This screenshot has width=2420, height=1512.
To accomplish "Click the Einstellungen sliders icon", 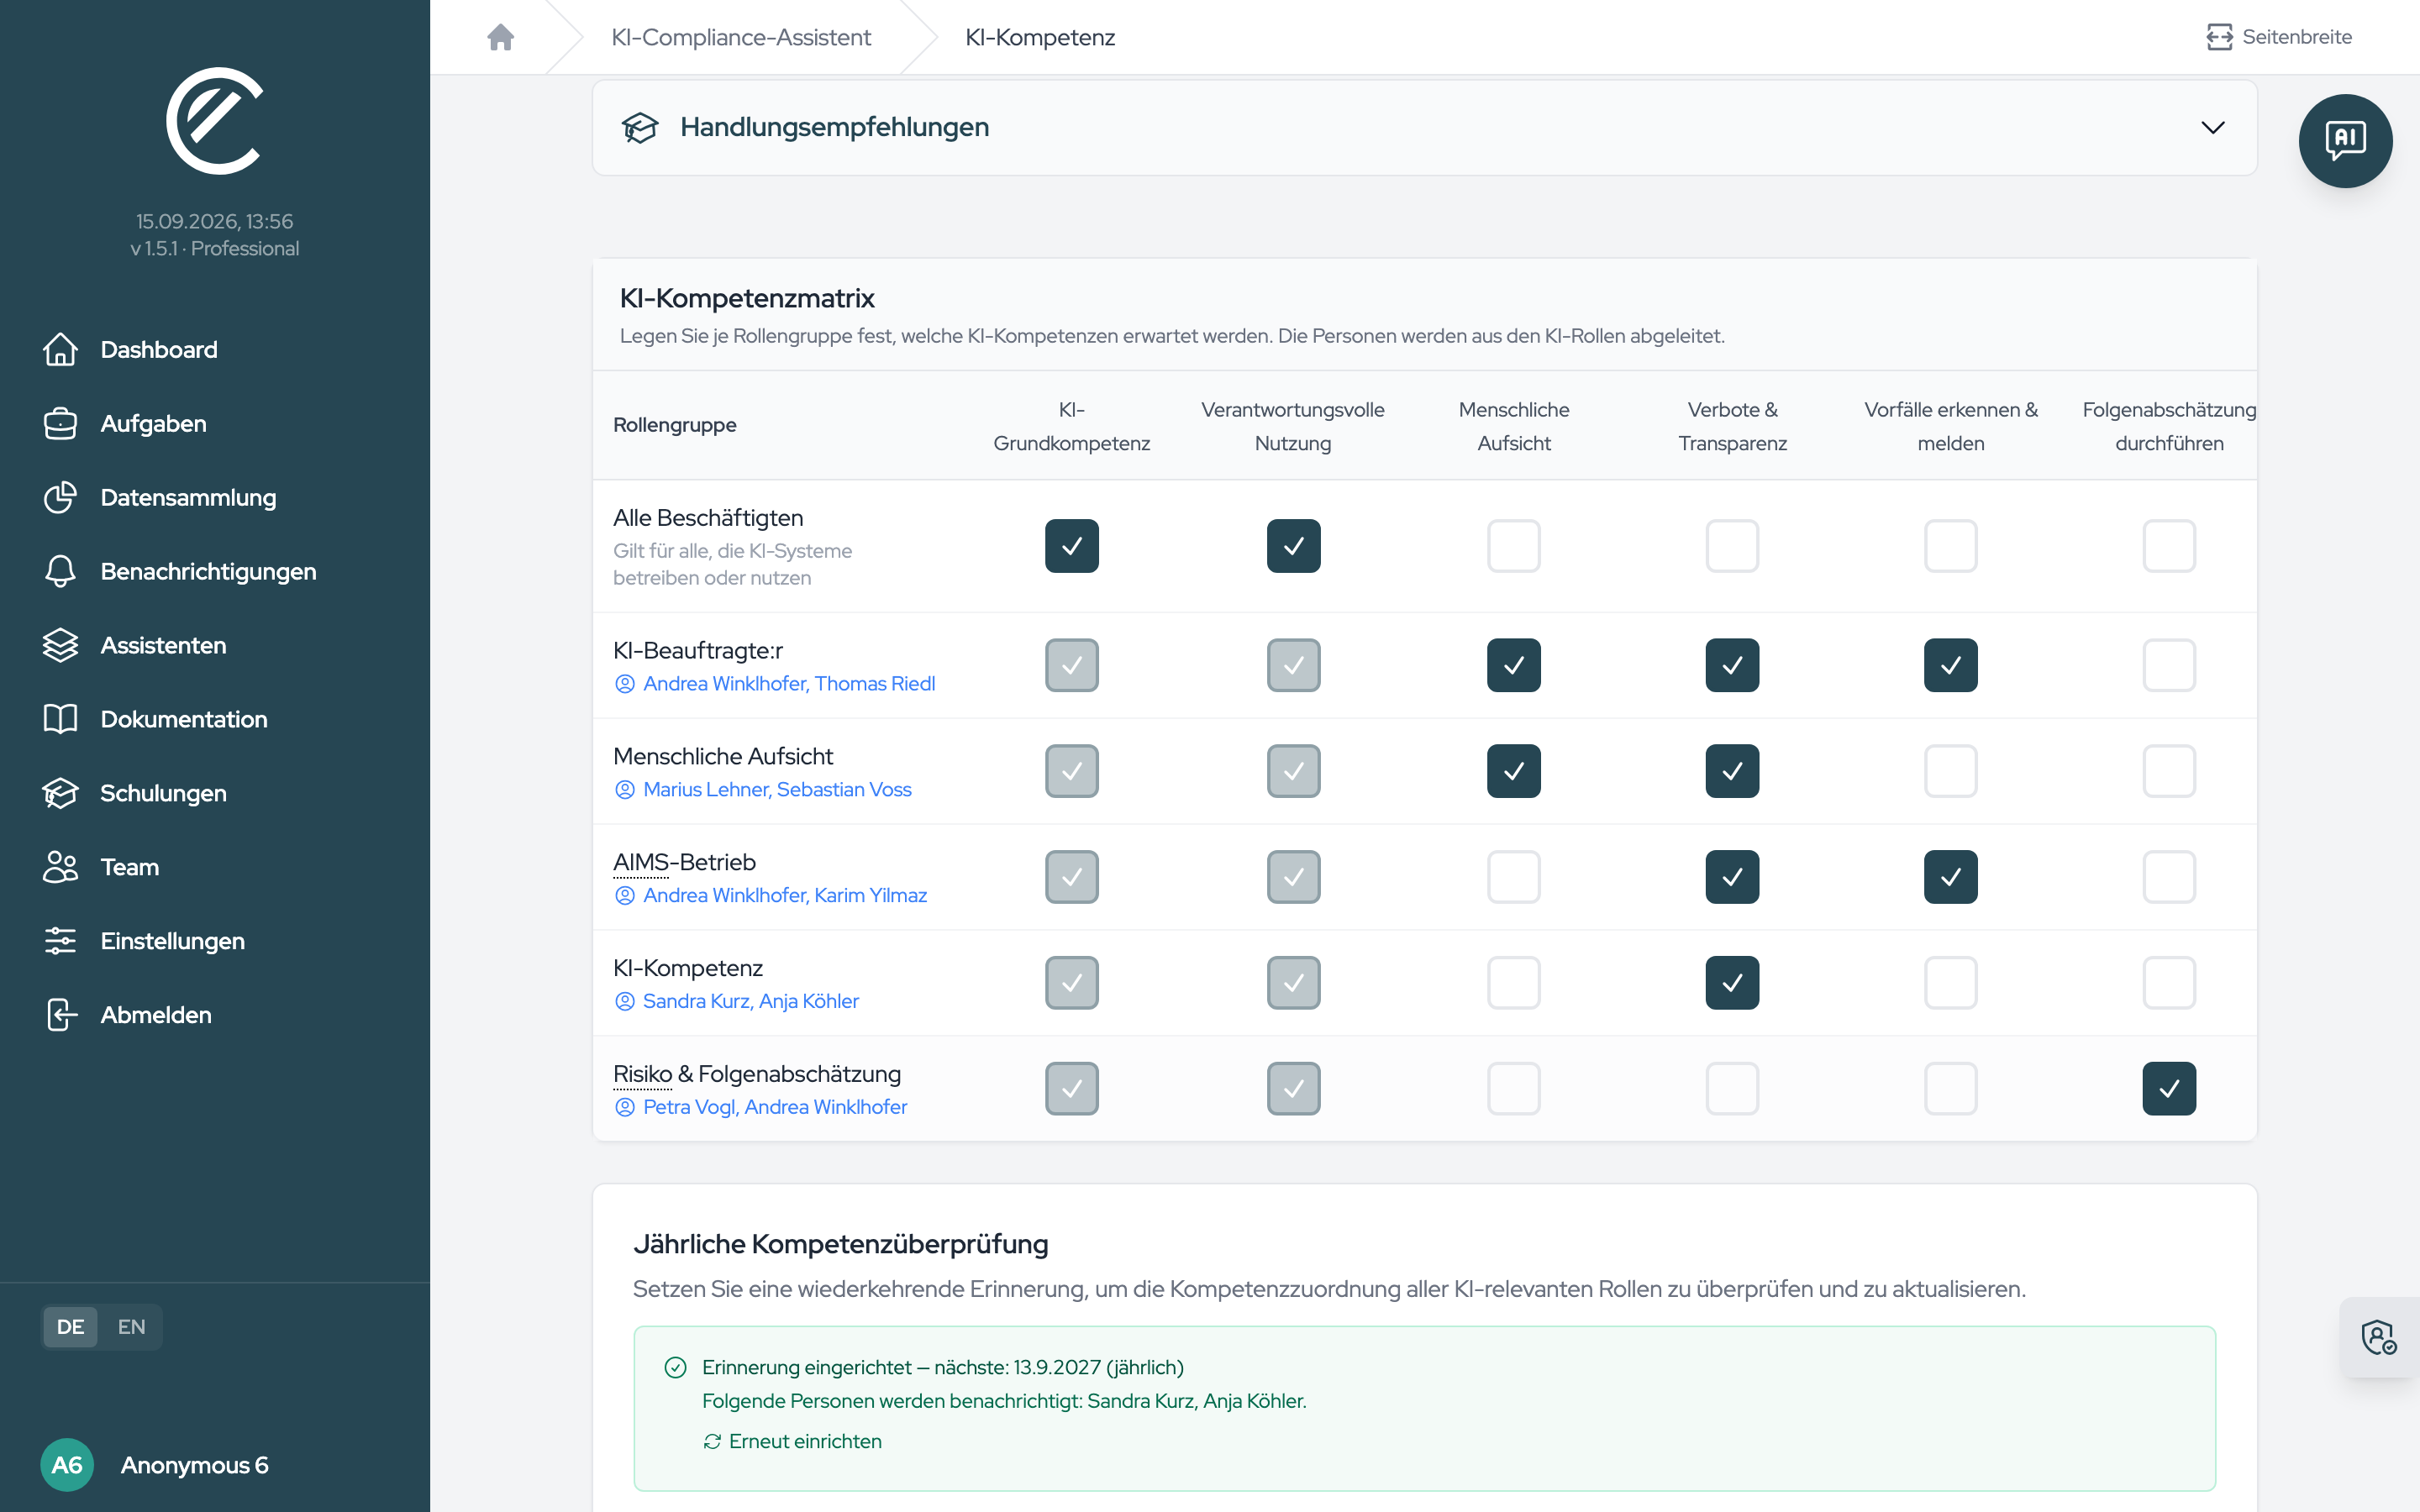I will pyautogui.click(x=60, y=941).
